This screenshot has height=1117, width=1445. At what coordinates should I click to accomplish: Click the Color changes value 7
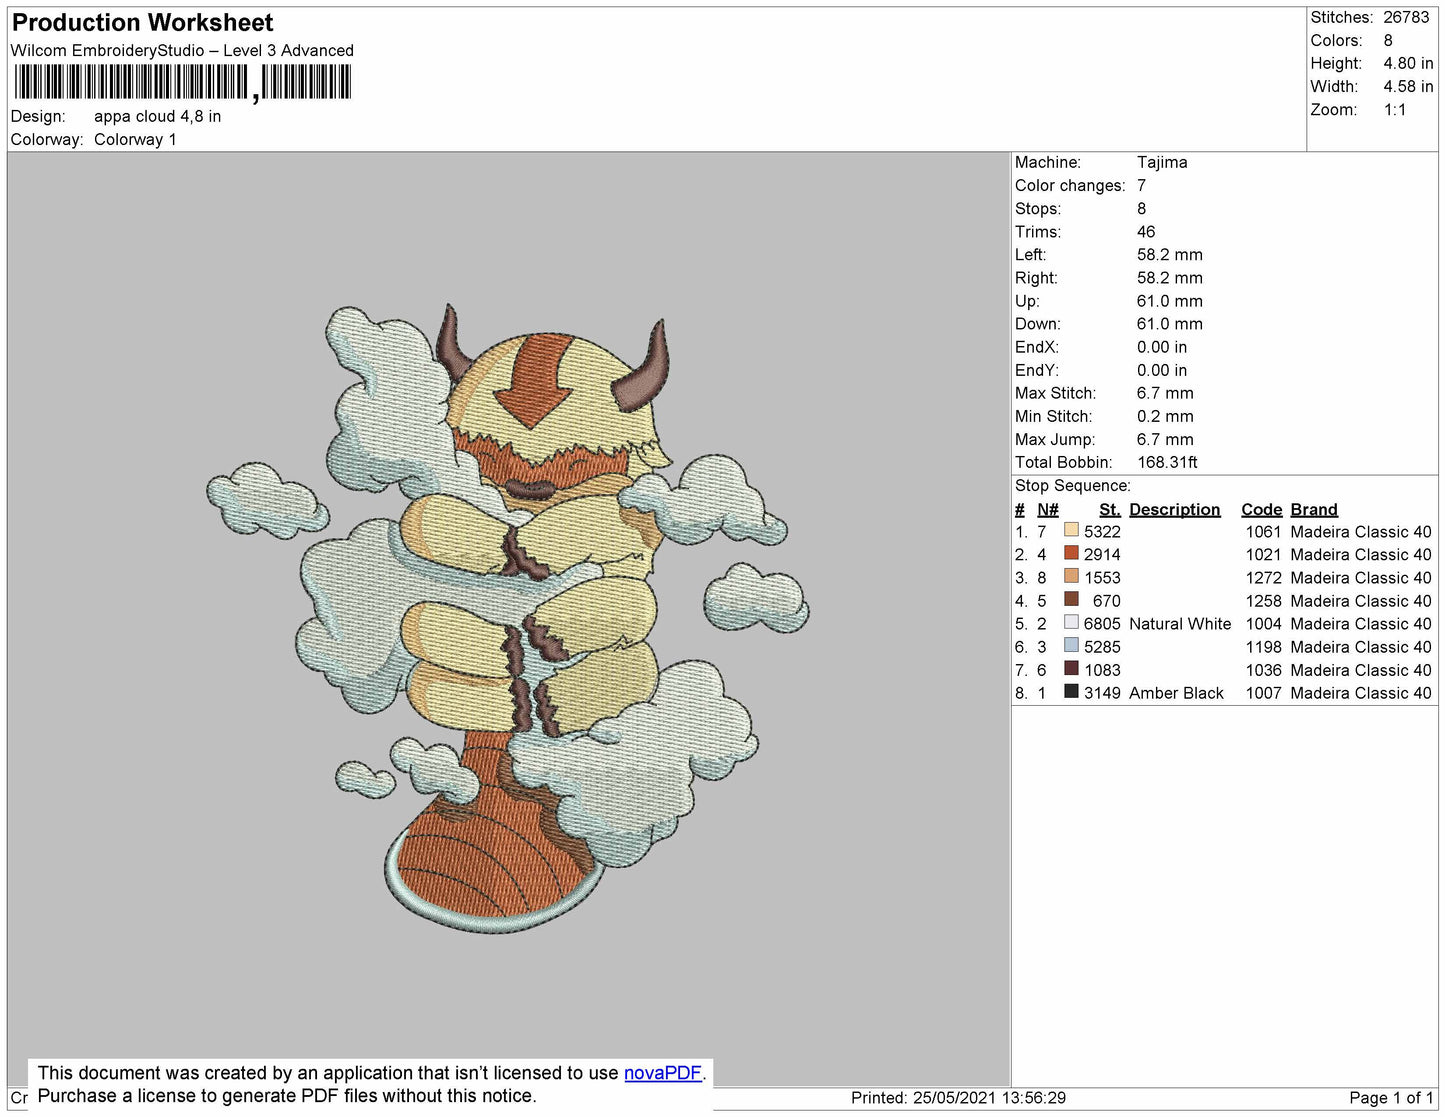[1141, 185]
